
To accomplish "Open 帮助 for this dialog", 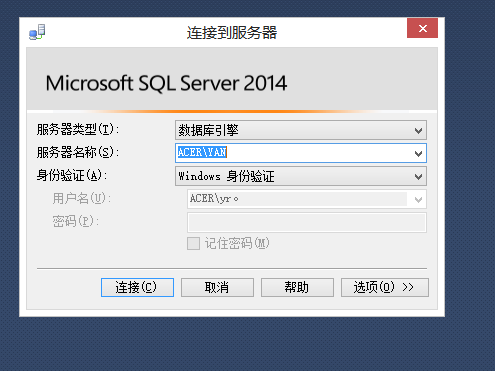I will click(297, 287).
